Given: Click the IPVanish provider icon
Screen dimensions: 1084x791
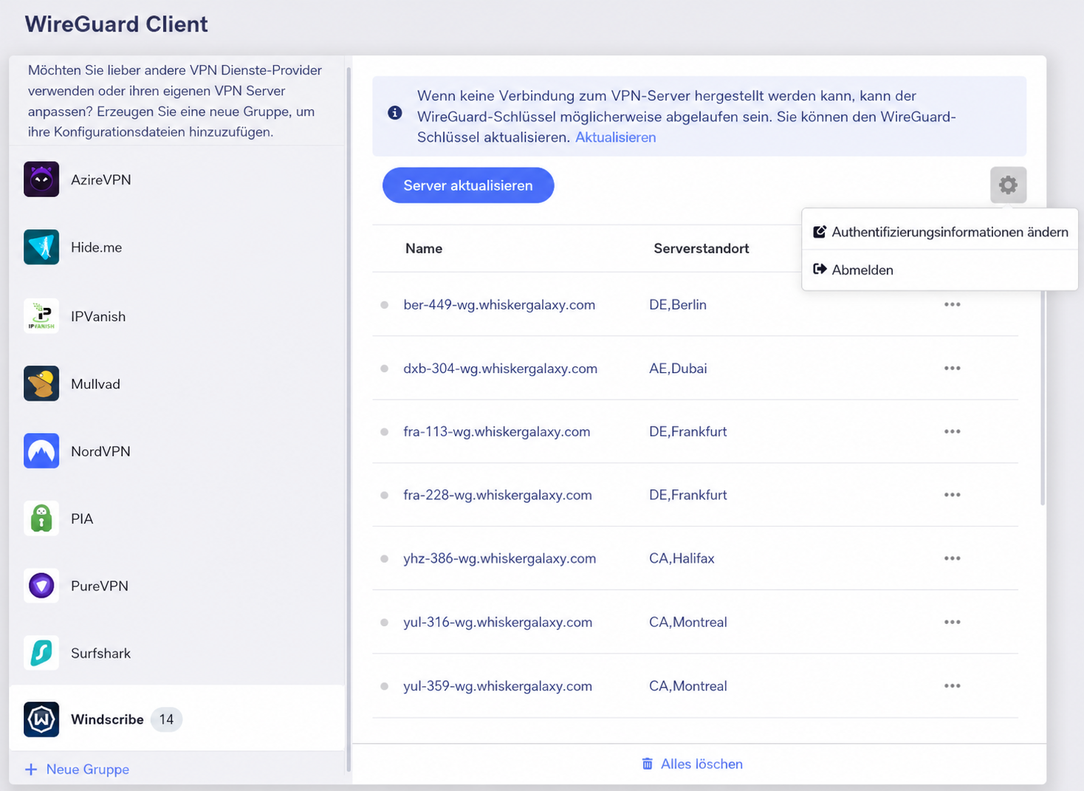Looking at the screenshot, I should click(41, 316).
